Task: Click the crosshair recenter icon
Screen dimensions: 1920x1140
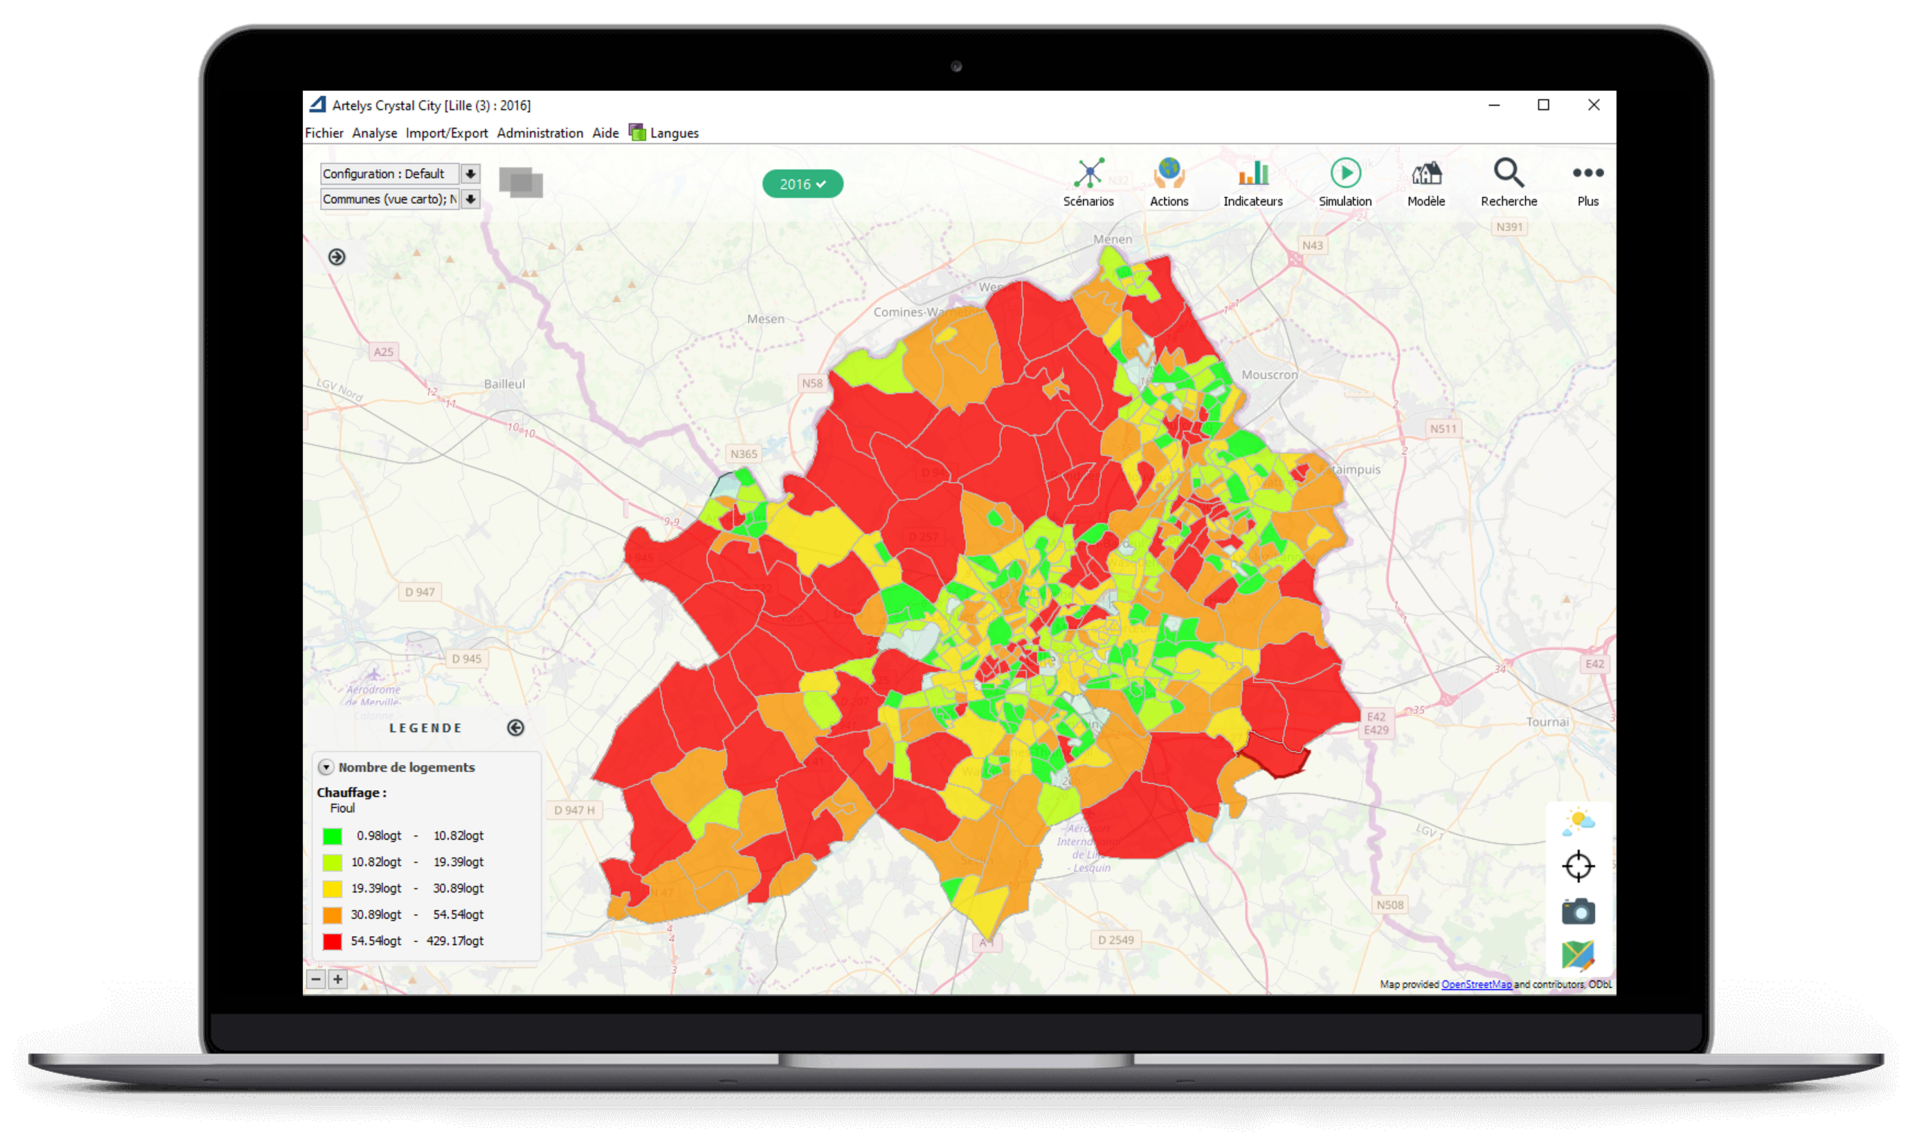Action: (1578, 866)
